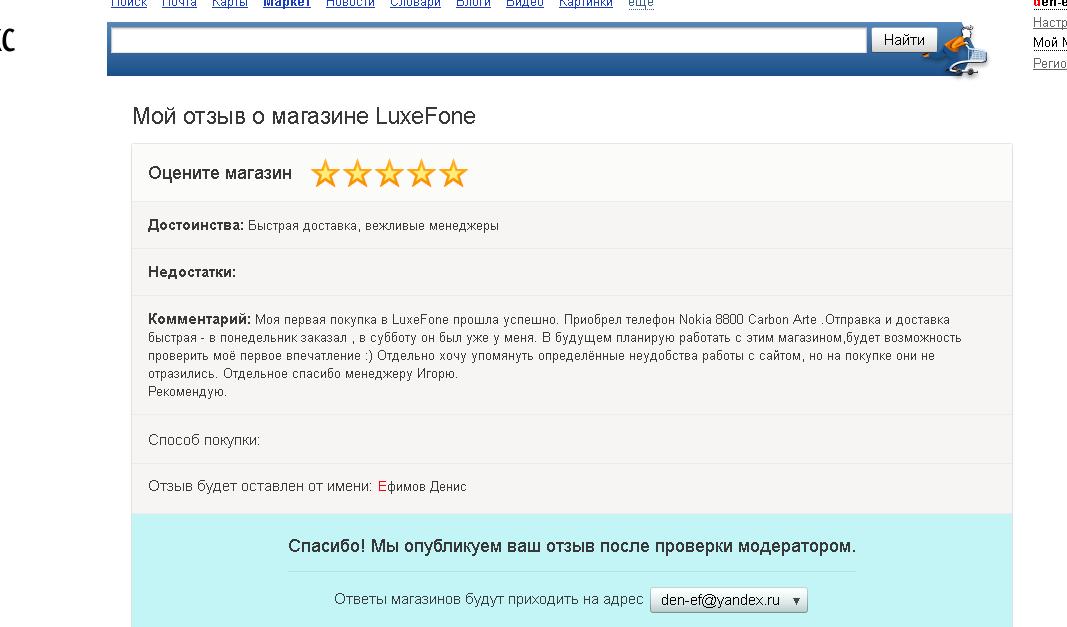The image size is (1067, 627).
Task: Expand the ещё services link
Action: [640, 3]
